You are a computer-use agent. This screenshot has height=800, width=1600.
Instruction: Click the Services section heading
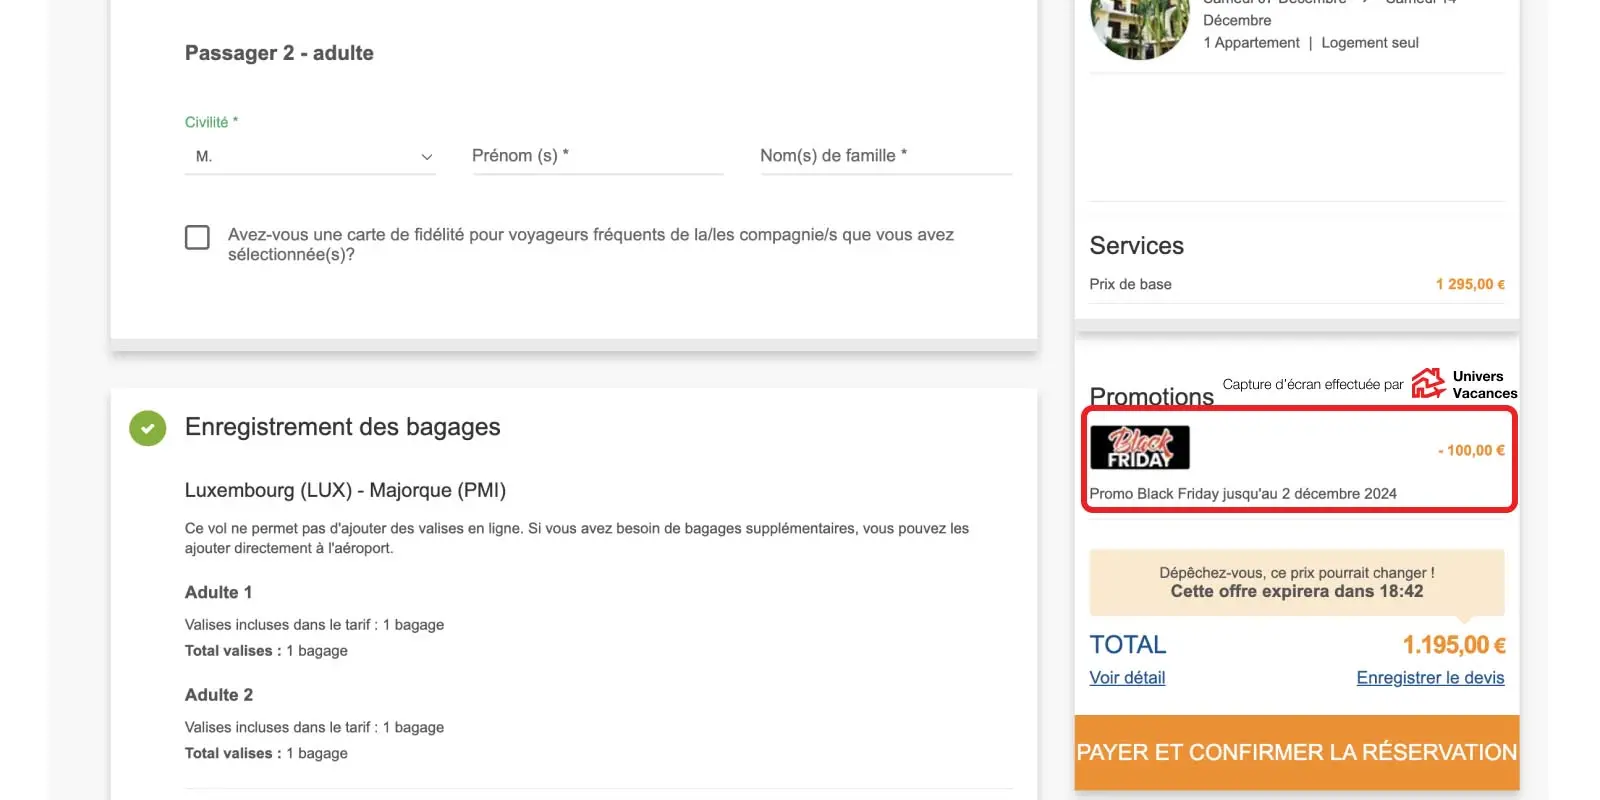(1136, 246)
